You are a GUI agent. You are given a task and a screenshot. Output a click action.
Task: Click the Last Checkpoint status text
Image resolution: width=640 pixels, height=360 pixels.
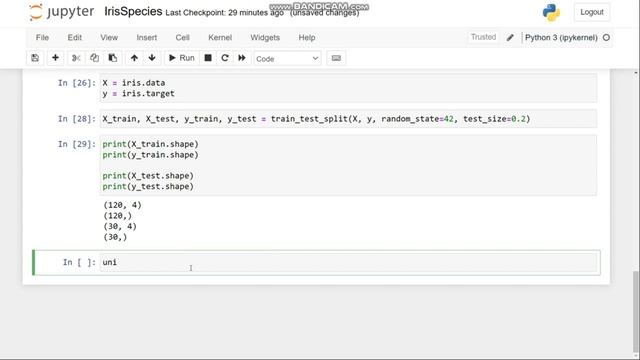pos(224,13)
